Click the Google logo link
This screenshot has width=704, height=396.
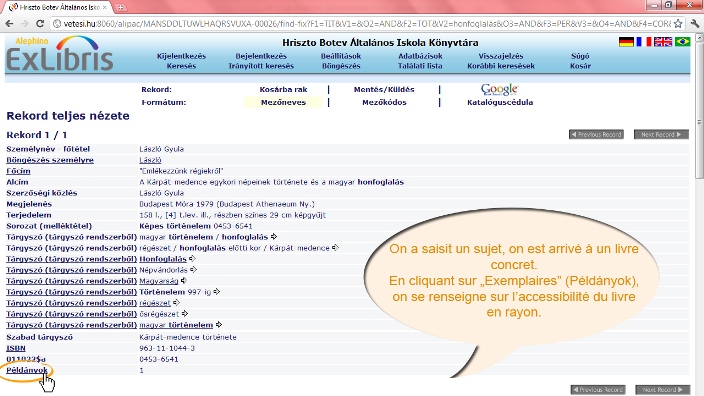500,89
